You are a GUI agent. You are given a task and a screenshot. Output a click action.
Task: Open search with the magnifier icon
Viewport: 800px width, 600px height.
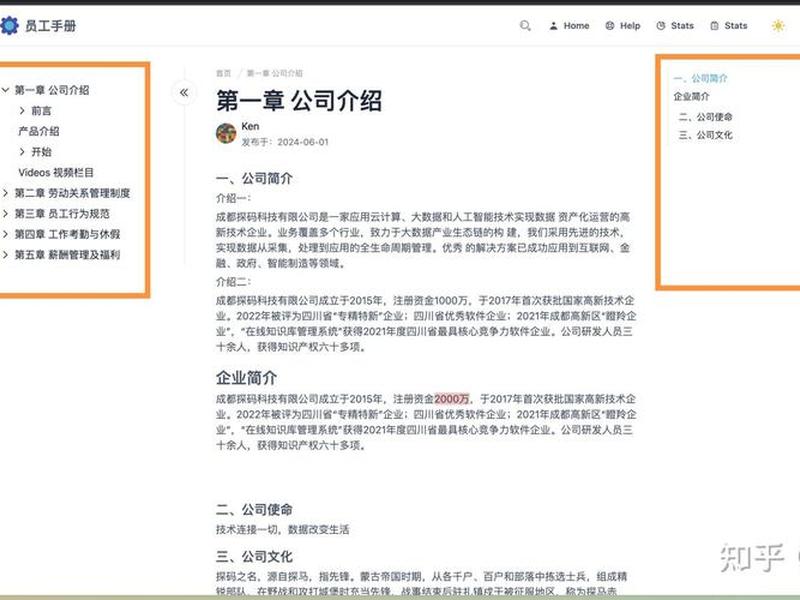click(525, 26)
